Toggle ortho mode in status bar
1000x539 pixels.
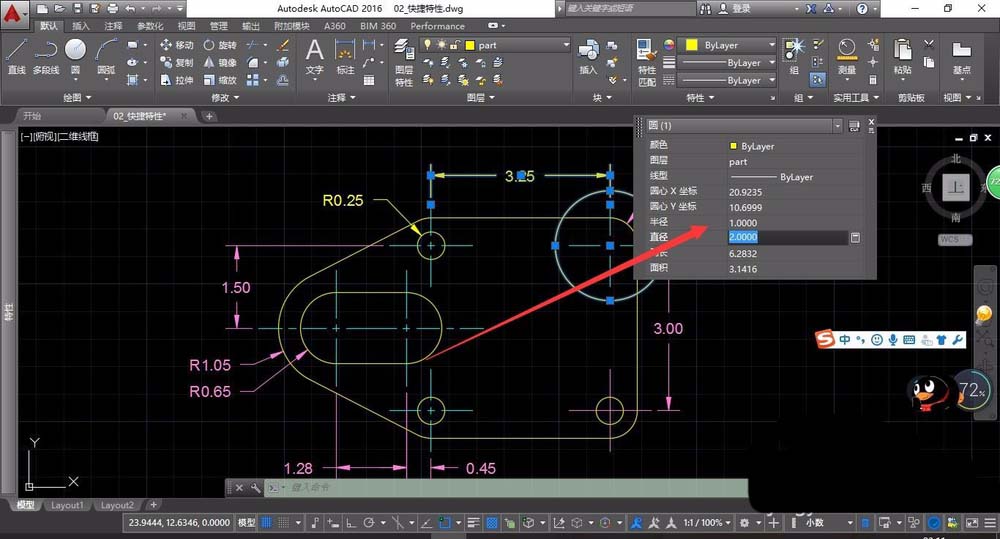pos(351,522)
